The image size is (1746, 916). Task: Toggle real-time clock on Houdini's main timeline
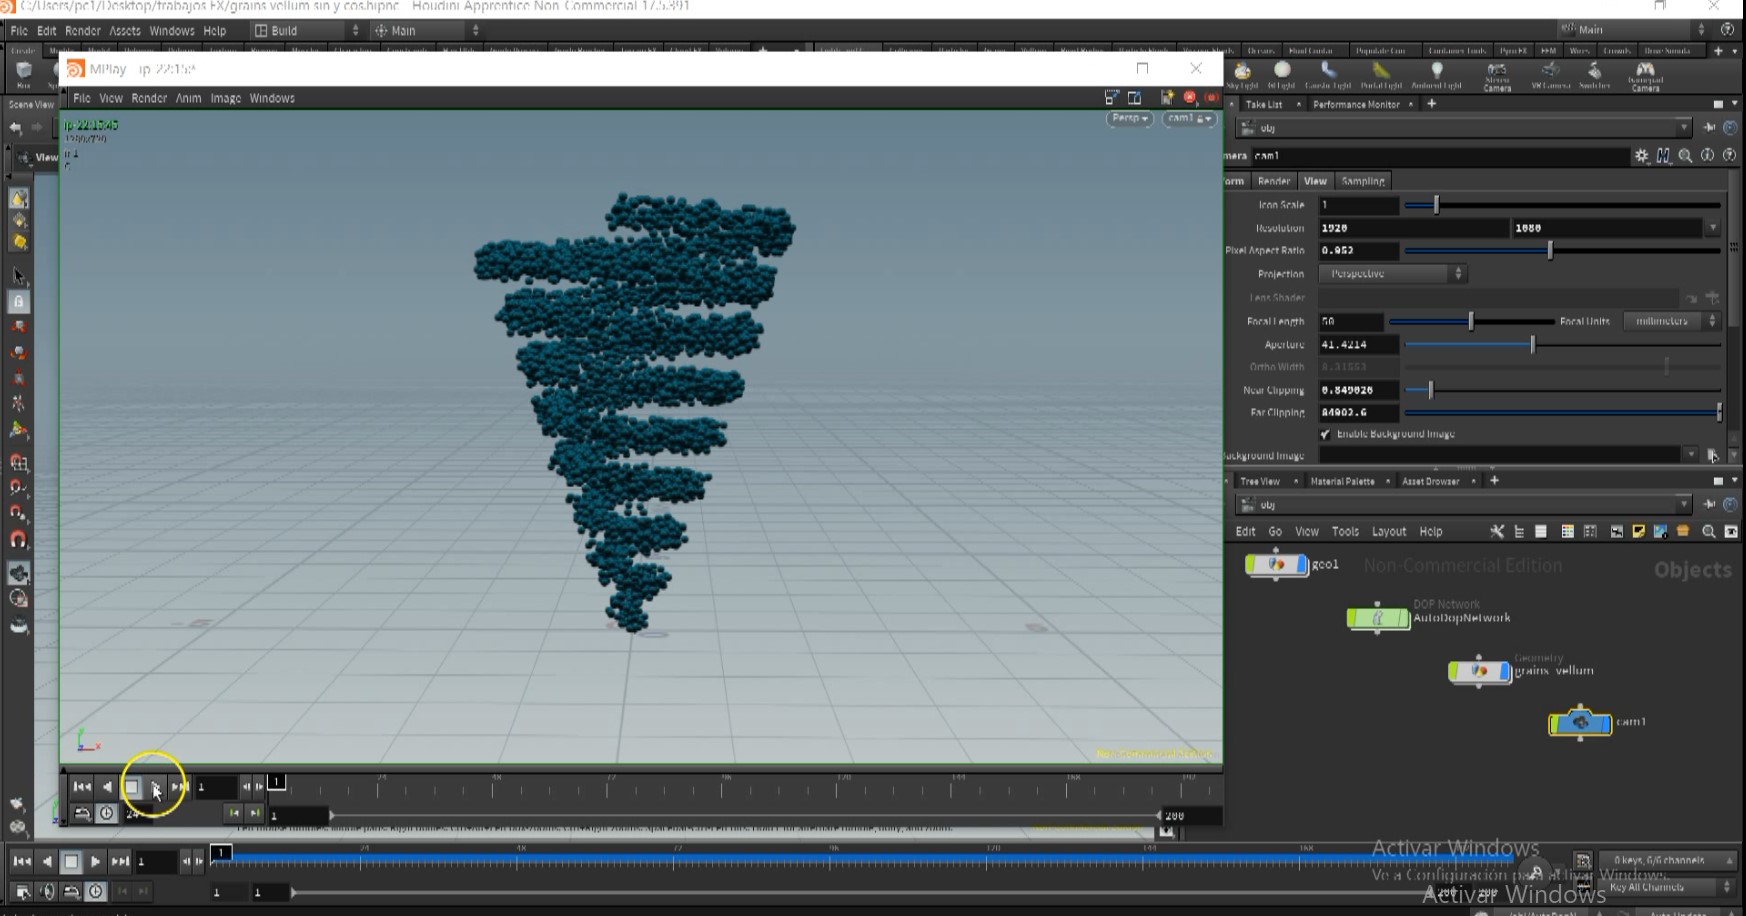pyautogui.click(x=95, y=891)
